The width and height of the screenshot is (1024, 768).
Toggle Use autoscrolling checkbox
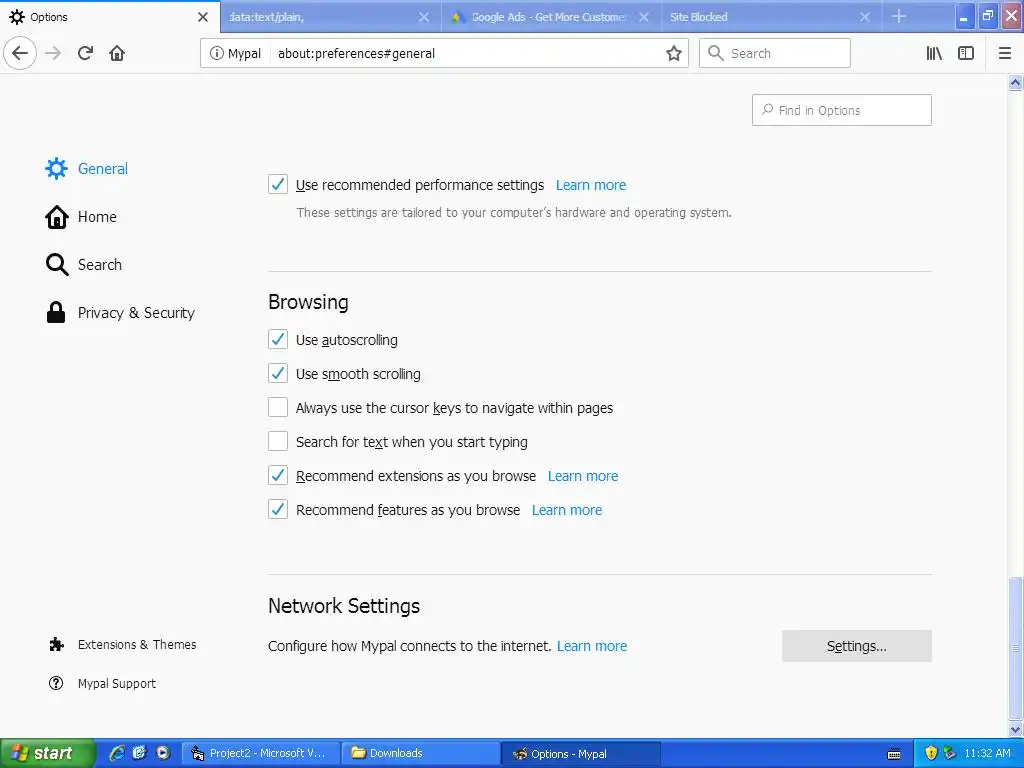tap(278, 339)
